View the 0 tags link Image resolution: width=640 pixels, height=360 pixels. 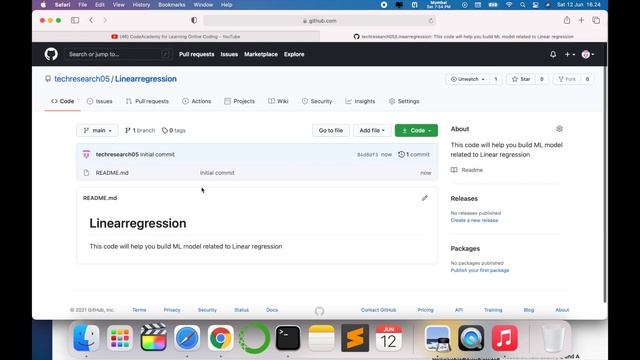[x=174, y=130]
